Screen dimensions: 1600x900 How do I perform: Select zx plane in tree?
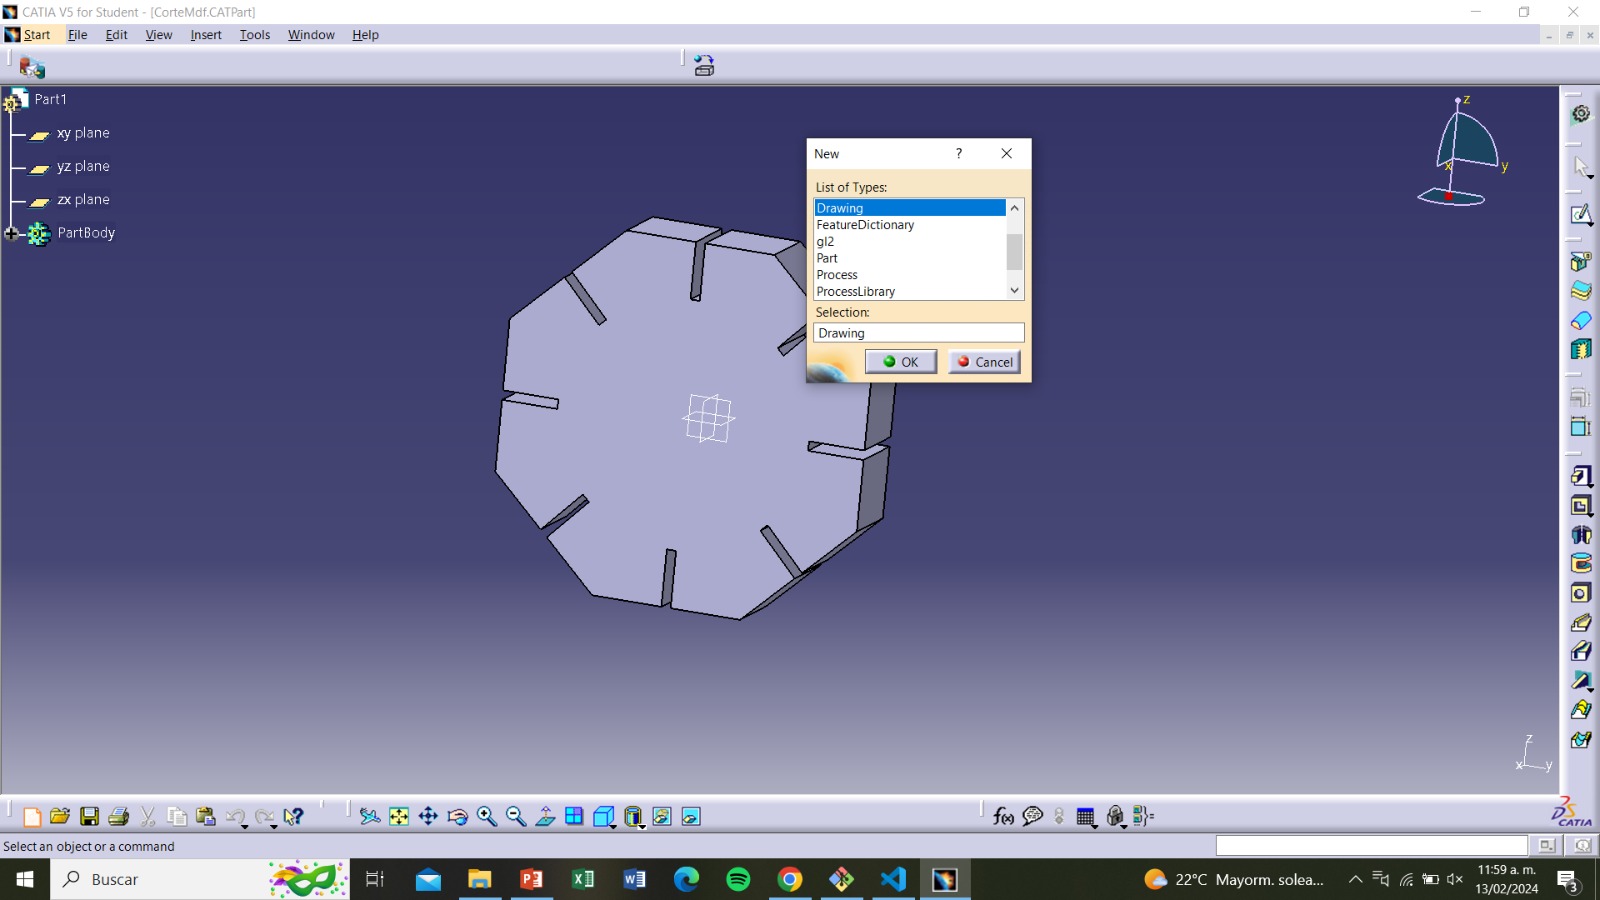[83, 200]
